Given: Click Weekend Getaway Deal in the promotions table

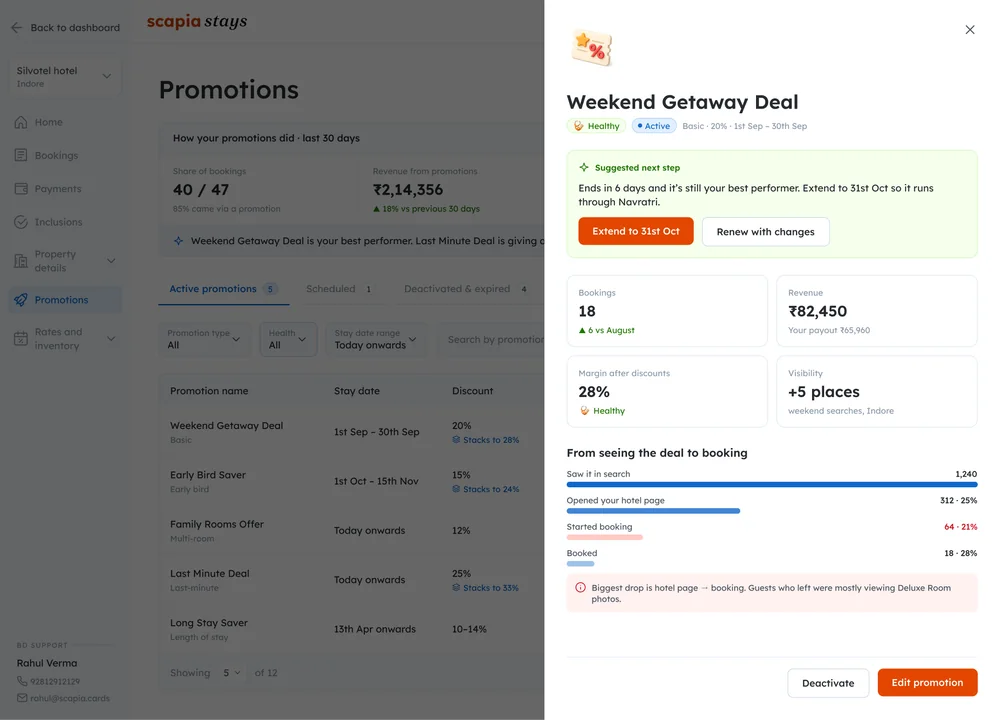Looking at the screenshot, I should (226, 425).
